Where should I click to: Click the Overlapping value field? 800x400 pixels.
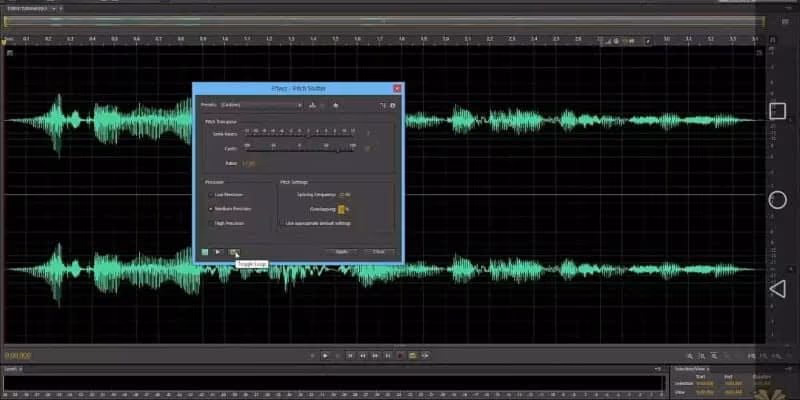(x=341, y=209)
